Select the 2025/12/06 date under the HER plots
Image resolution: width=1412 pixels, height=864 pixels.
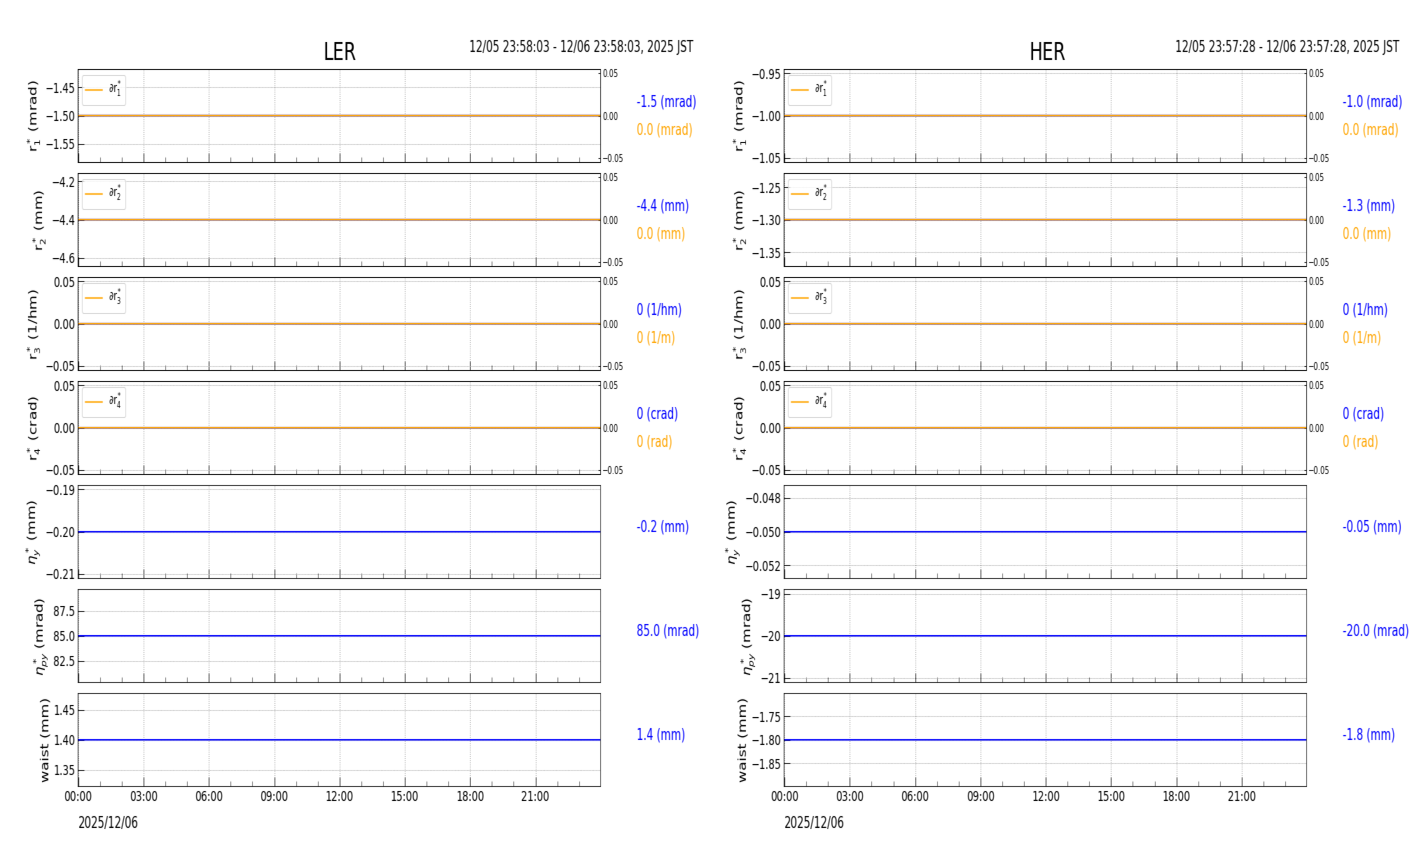tap(814, 823)
